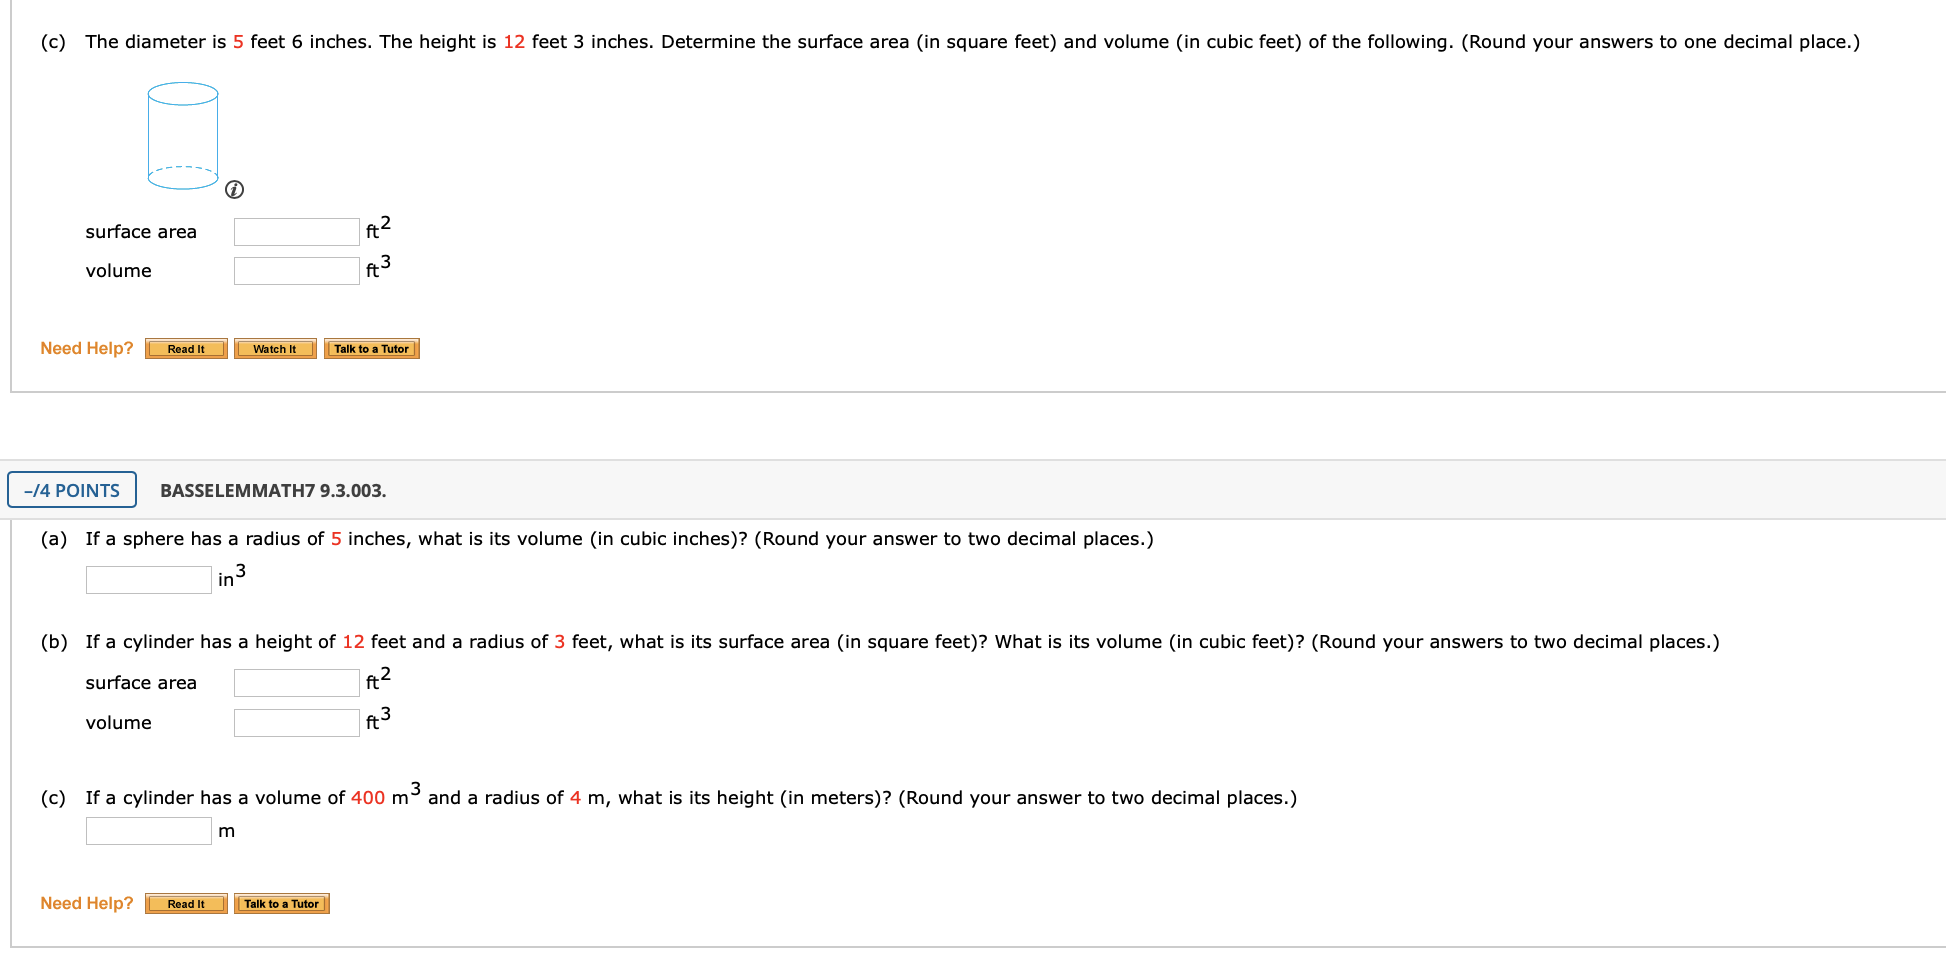Click the info icon beside the cylinder

tap(234, 190)
